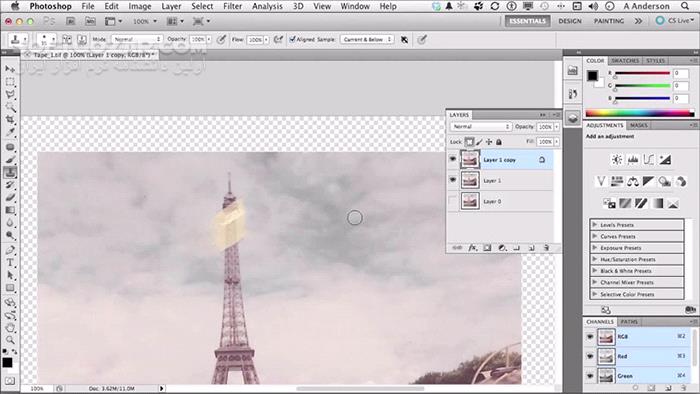The image size is (700, 394).
Task: Add a Curves adjustment
Action: coord(649,160)
